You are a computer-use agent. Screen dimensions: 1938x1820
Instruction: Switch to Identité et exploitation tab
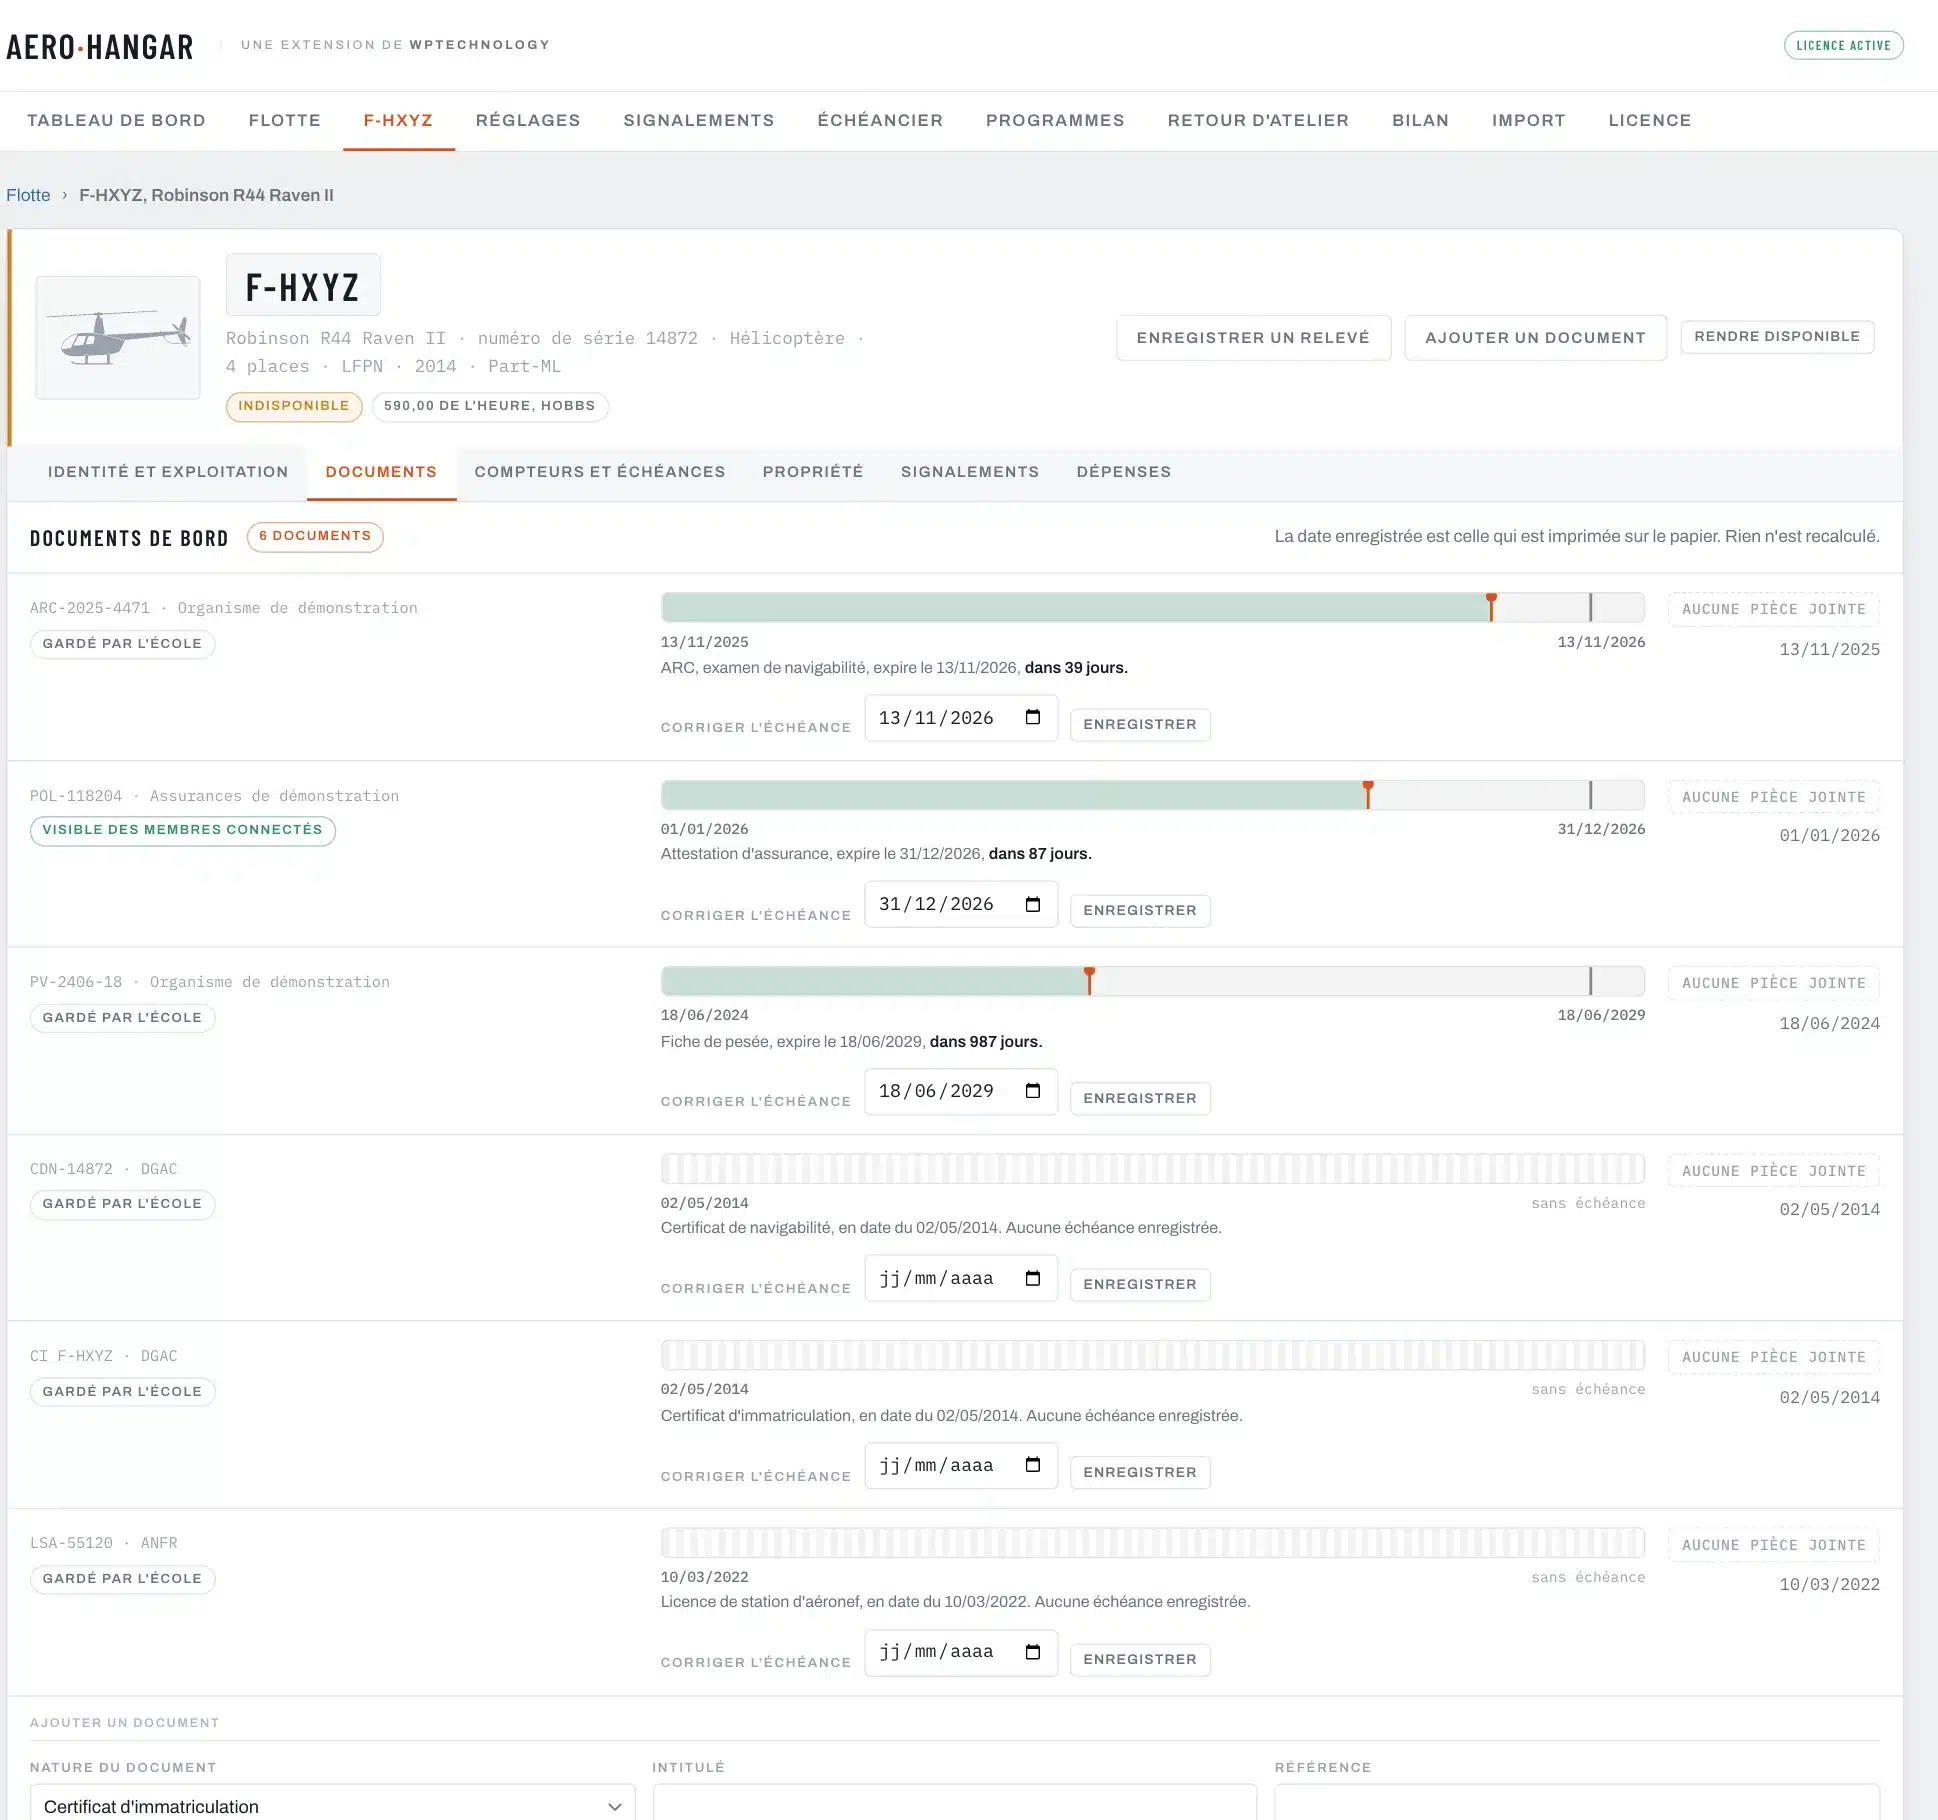168,472
